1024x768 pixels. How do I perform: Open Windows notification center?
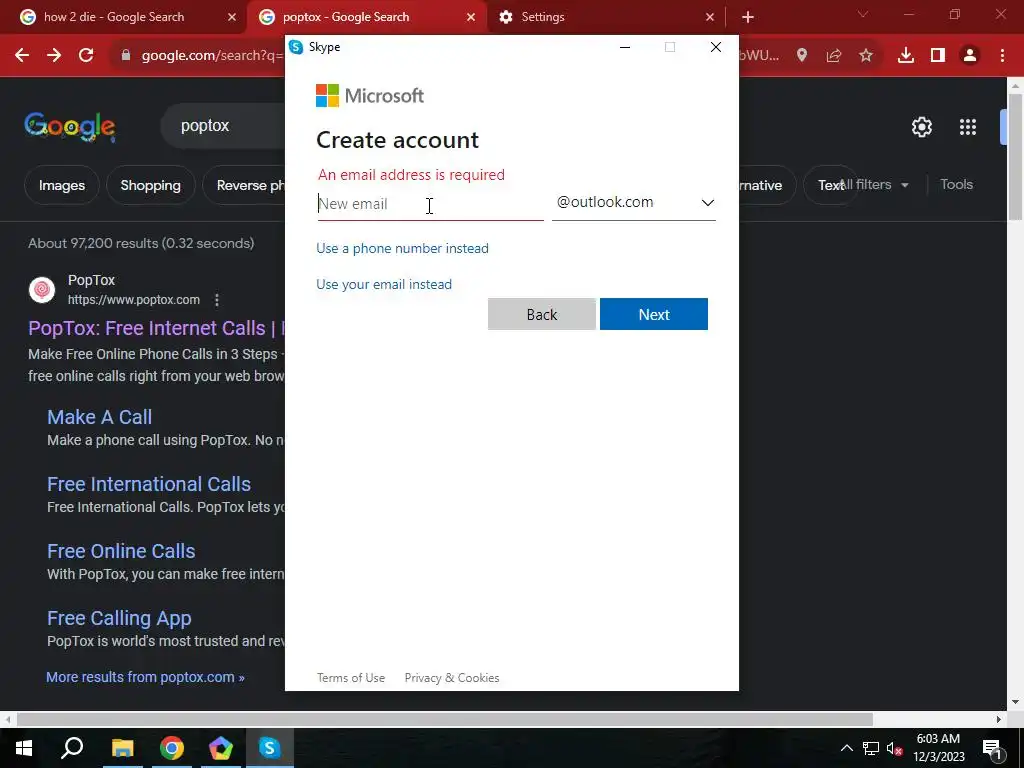993,748
